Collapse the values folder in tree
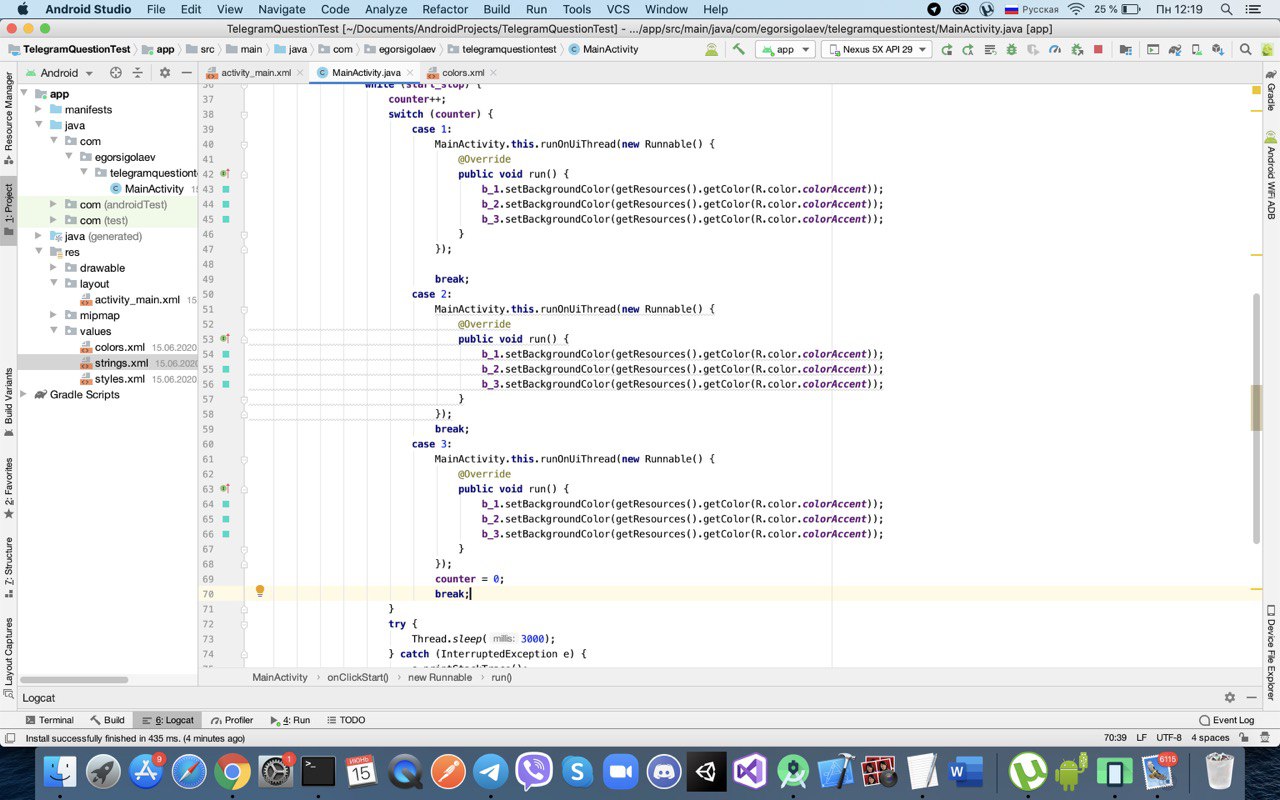1280x800 pixels. pos(54,331)
